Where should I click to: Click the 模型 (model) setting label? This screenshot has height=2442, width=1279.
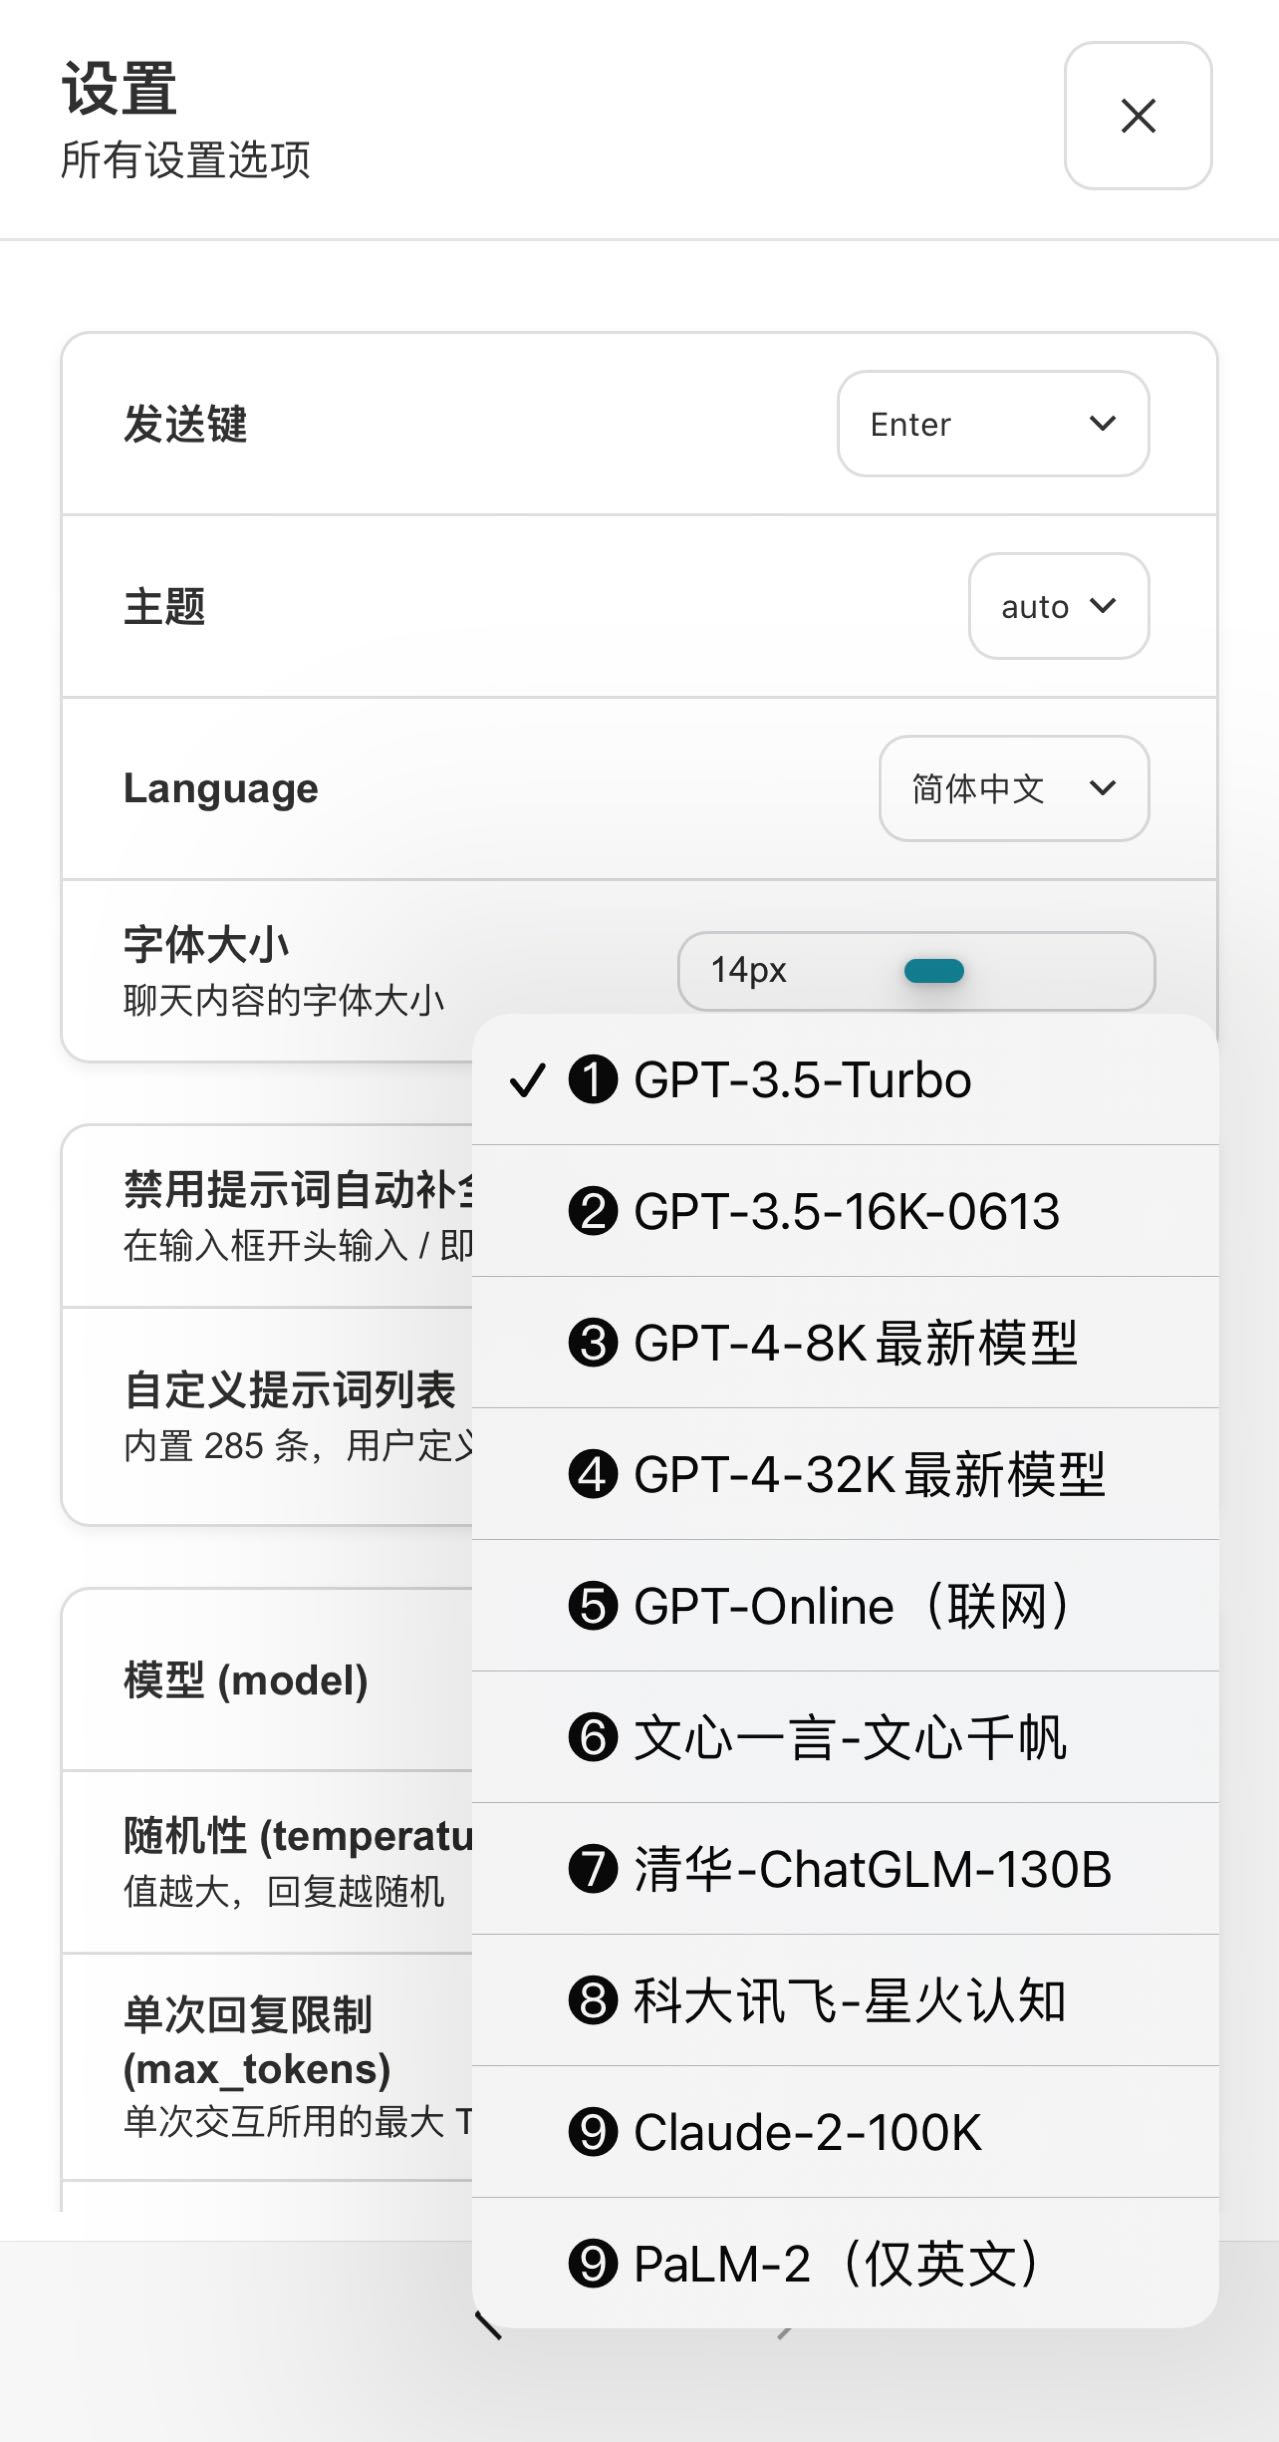click(x=246, y=1680)
